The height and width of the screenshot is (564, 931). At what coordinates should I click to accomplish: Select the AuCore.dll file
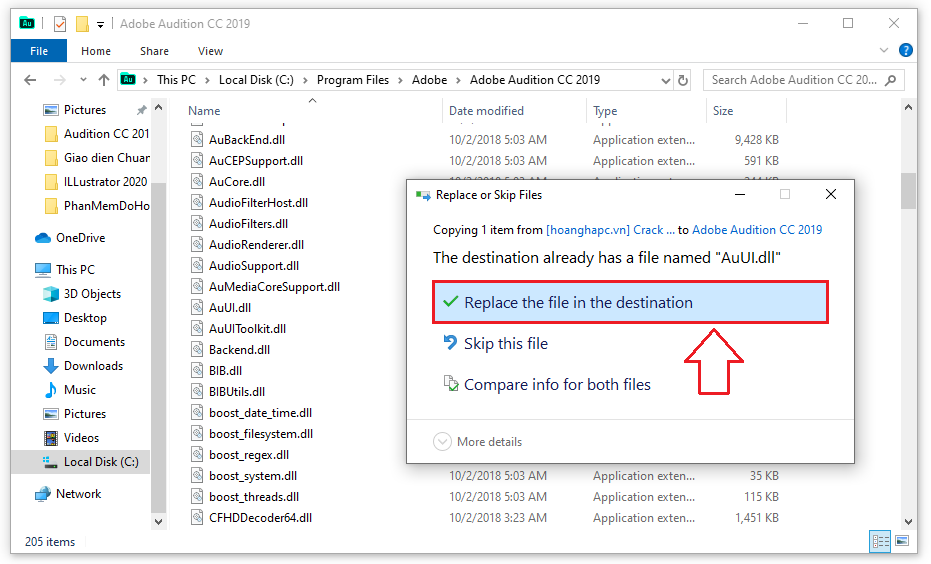[x=237, y=182]
